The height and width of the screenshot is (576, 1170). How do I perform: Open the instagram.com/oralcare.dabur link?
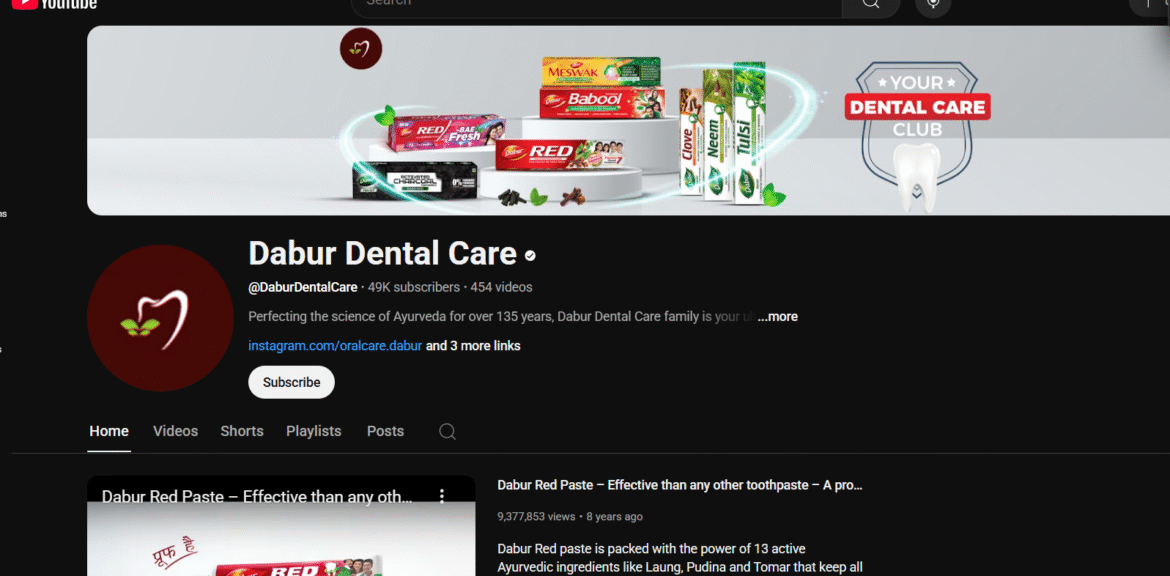[x=335, y=346]
